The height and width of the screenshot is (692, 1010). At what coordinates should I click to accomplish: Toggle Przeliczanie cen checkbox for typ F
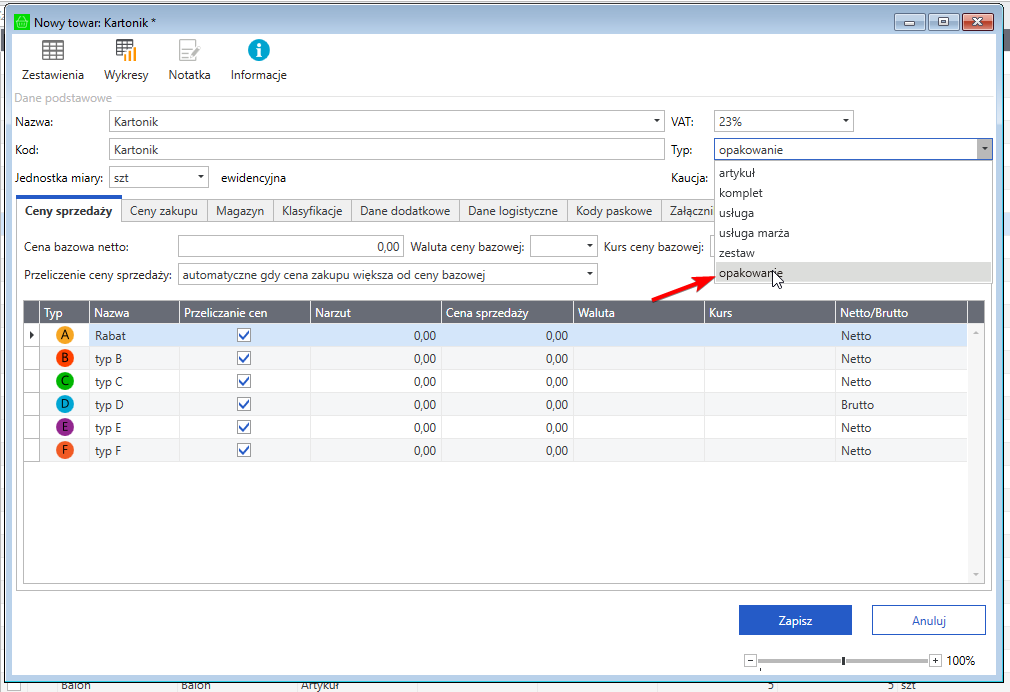[244, 451]
